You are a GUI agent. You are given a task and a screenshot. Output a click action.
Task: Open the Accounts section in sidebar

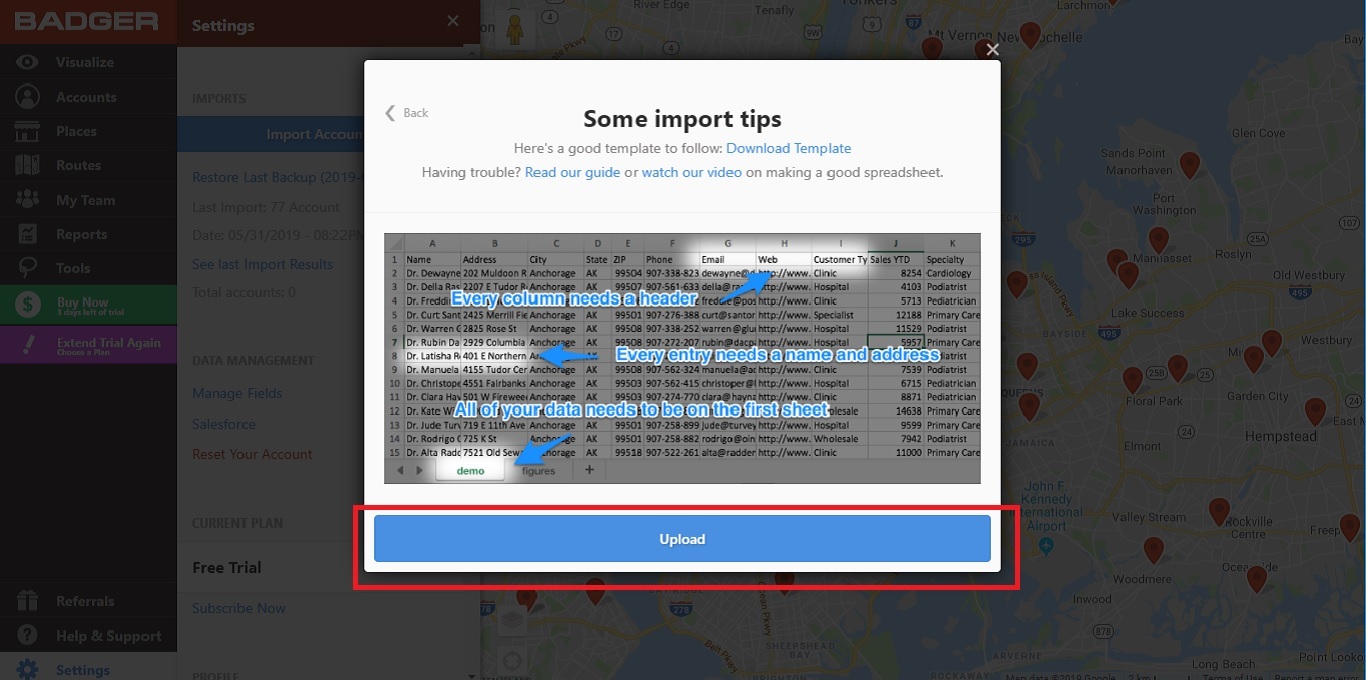pyautogui.click(x=88, y=97)
